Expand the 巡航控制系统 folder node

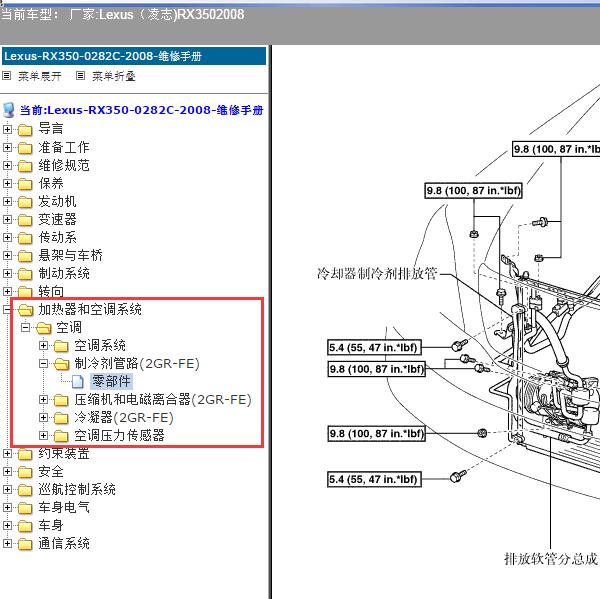pos(7,489)
